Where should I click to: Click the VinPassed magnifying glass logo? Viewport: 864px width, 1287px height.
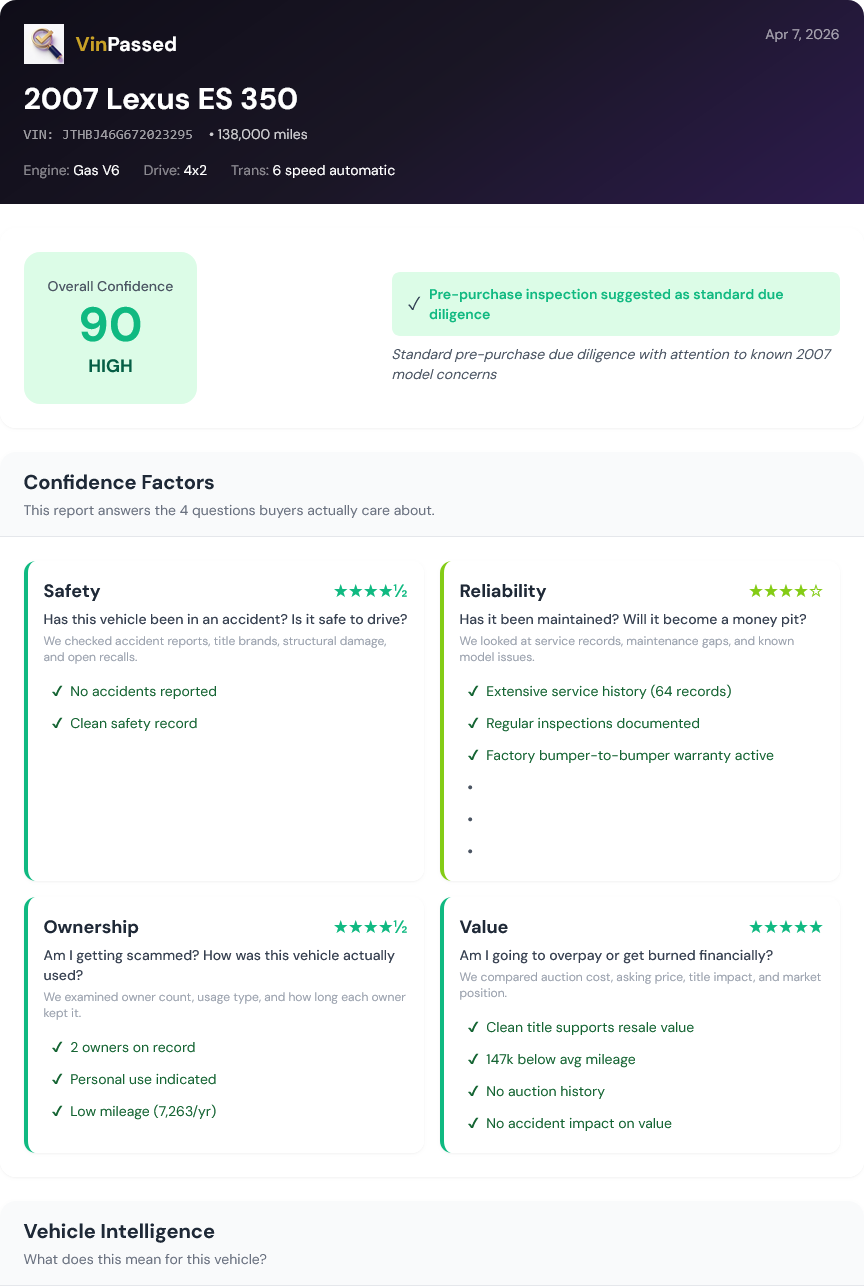coord(44,44)
